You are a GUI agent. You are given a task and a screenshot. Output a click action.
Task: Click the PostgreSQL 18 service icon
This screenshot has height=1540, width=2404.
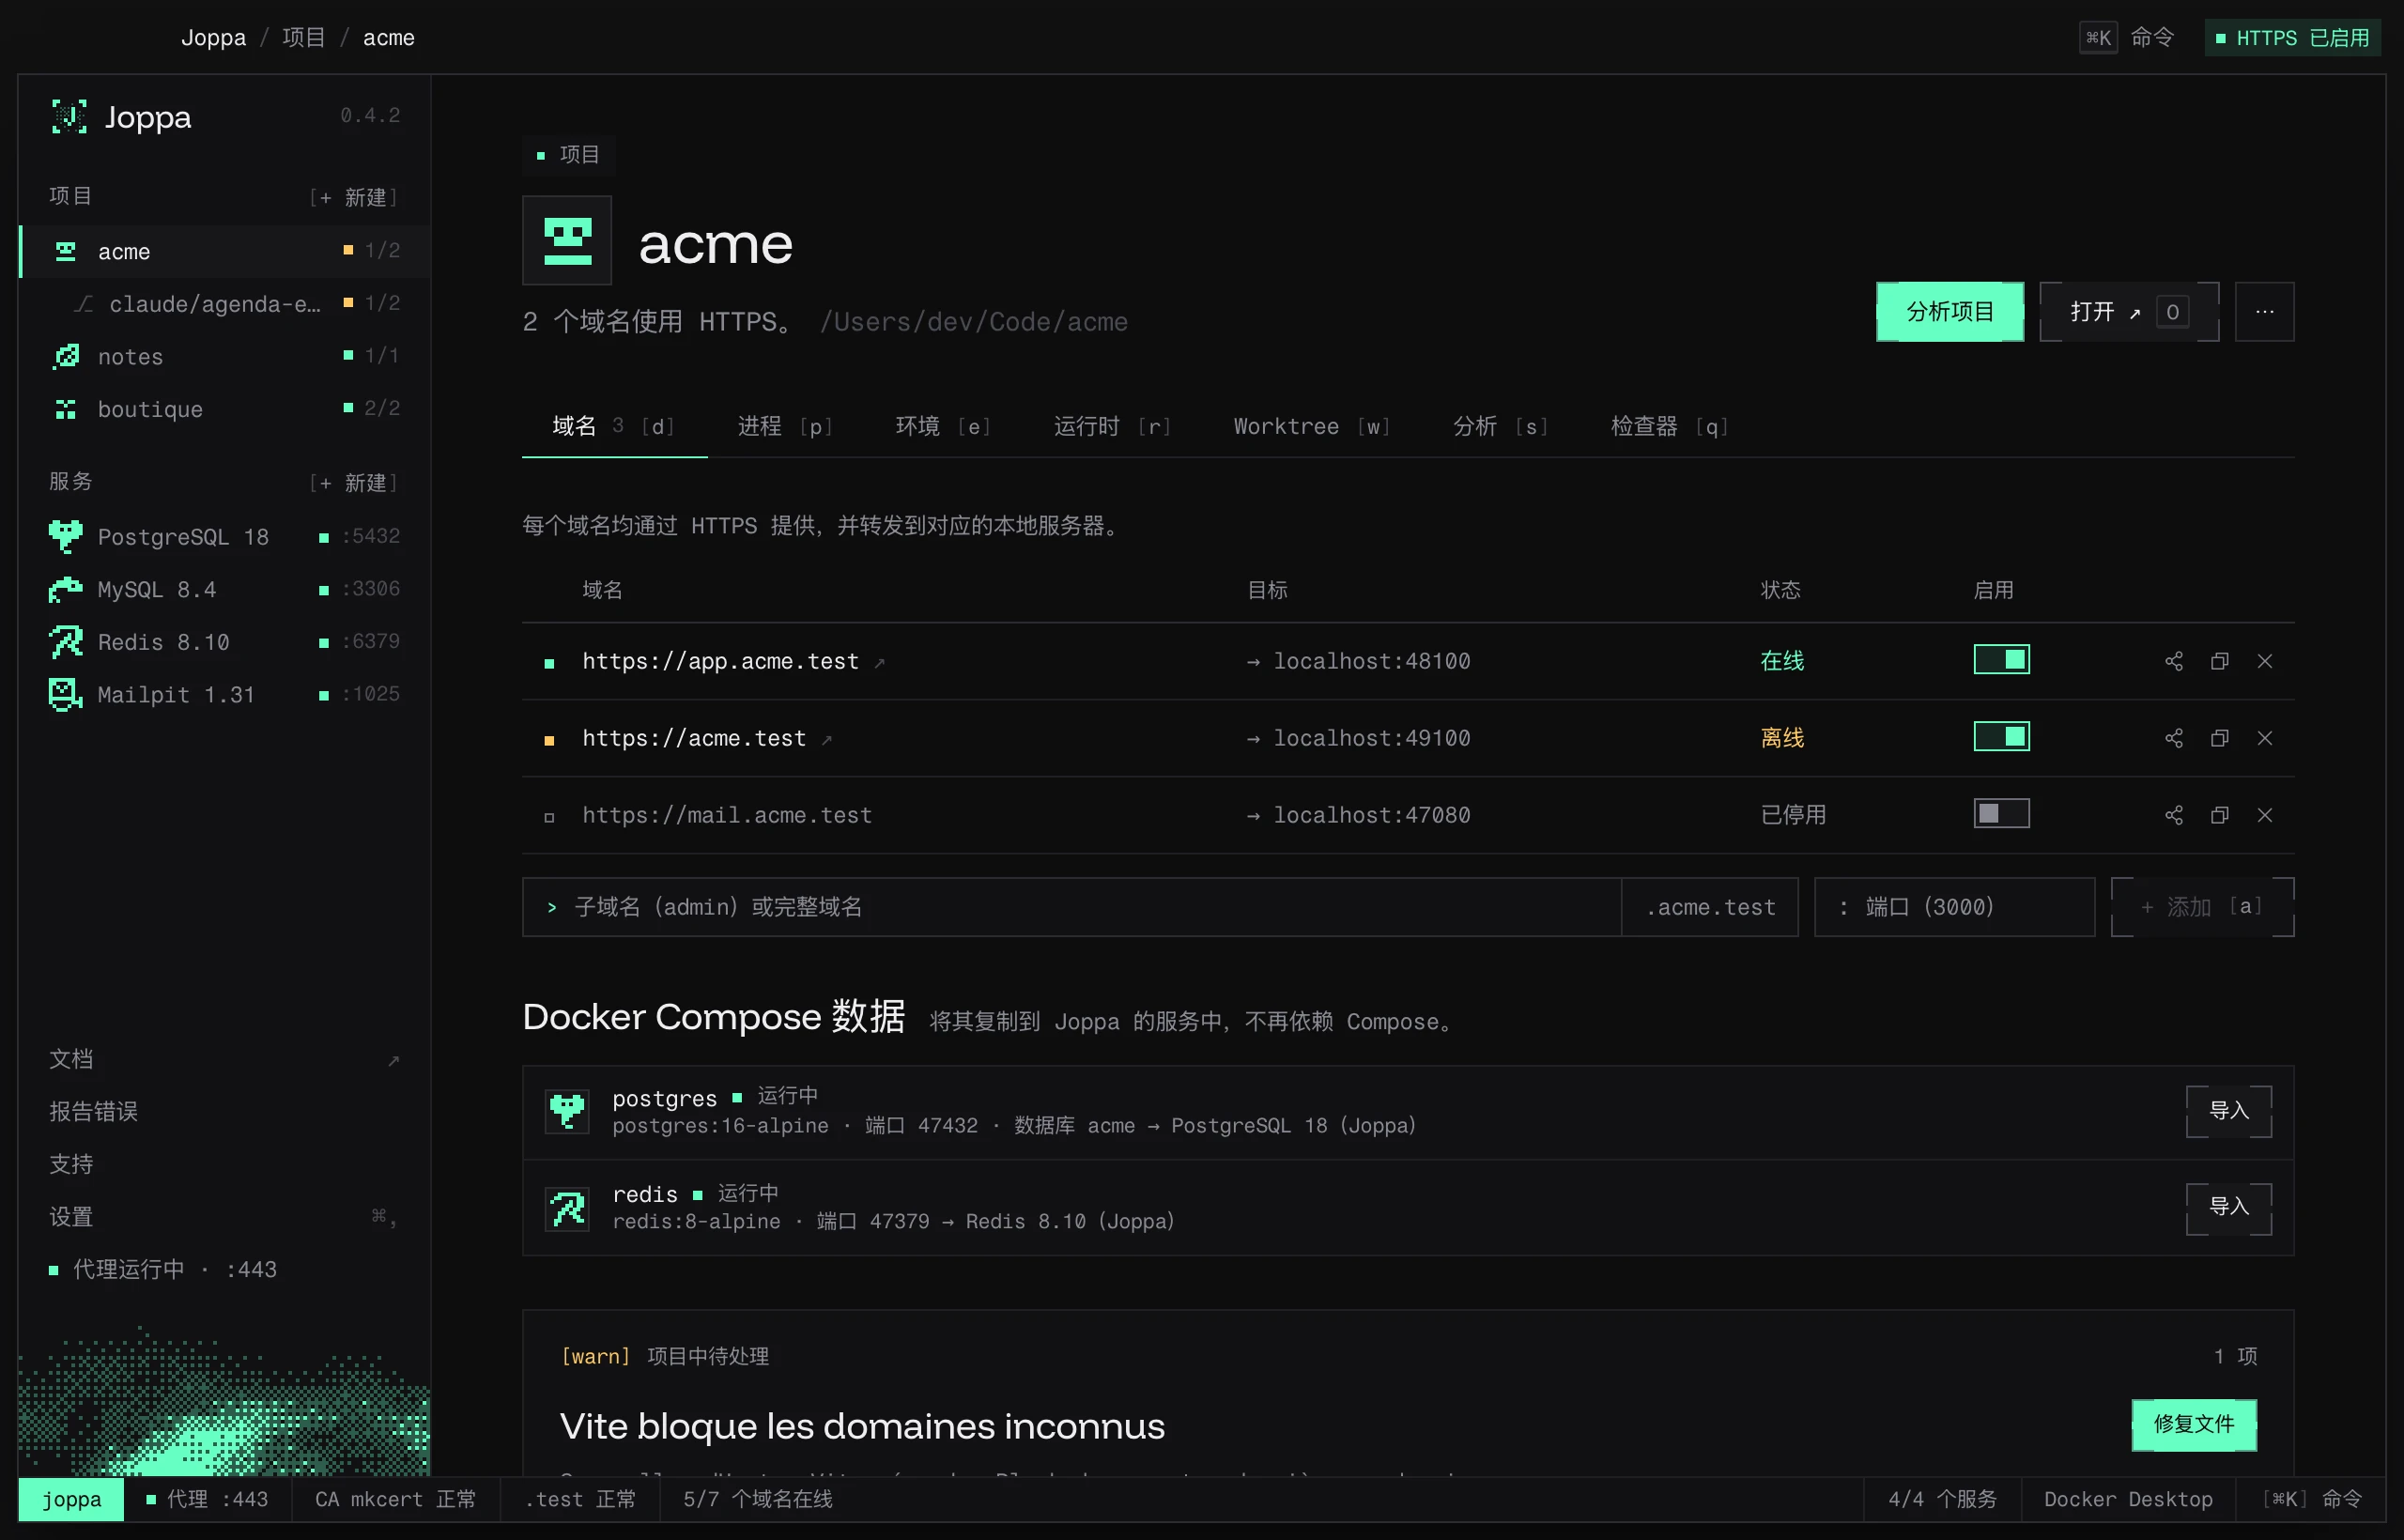point(65,537)
